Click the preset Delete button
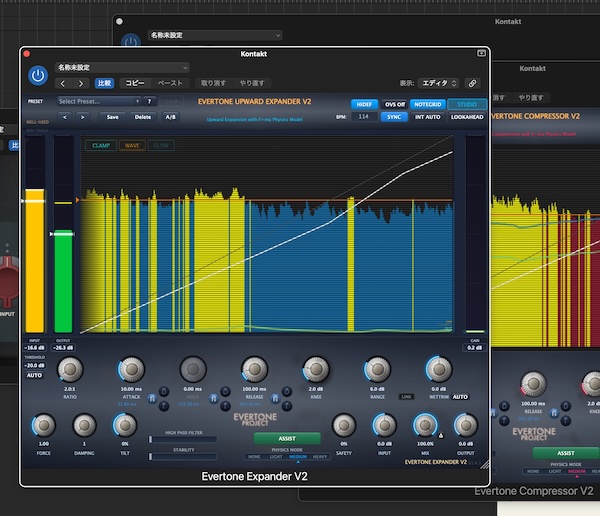The height and width of the screenshot is (516, 600). click(143, 117)
